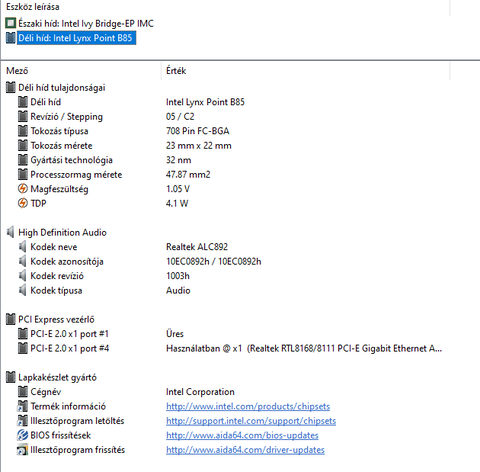
Task: Click the Tokozás típusa row icon
Action: (x=23, y=131)
